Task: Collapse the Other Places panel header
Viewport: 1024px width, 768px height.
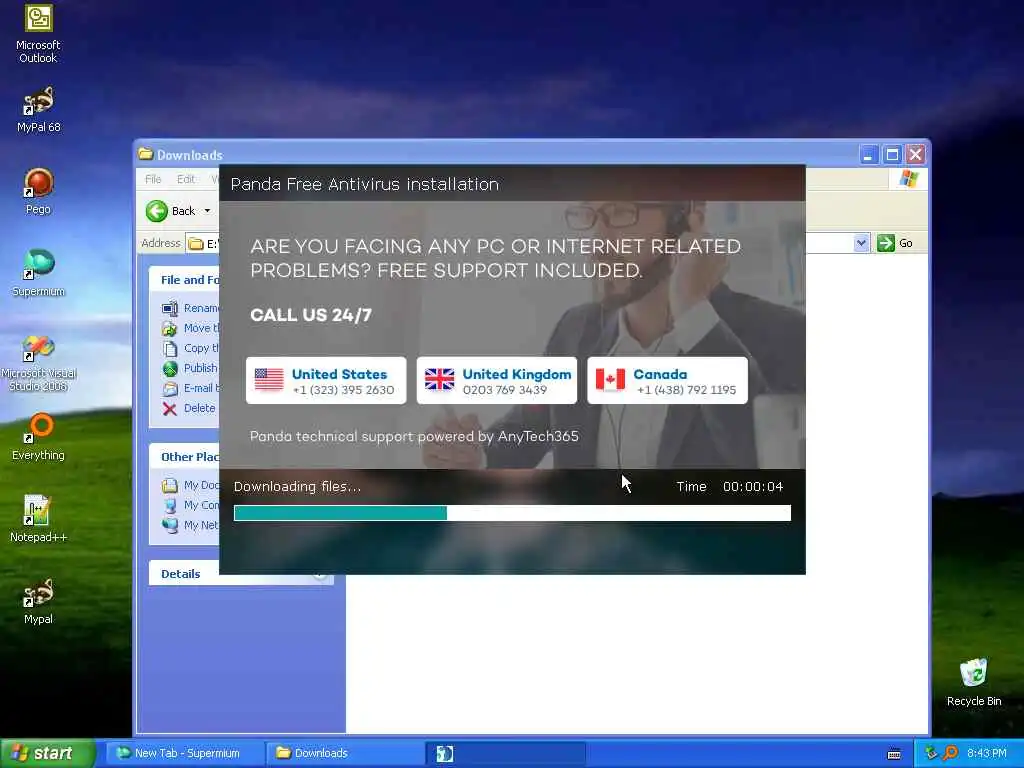Action: pyautogui.click(x=184, y=456)
